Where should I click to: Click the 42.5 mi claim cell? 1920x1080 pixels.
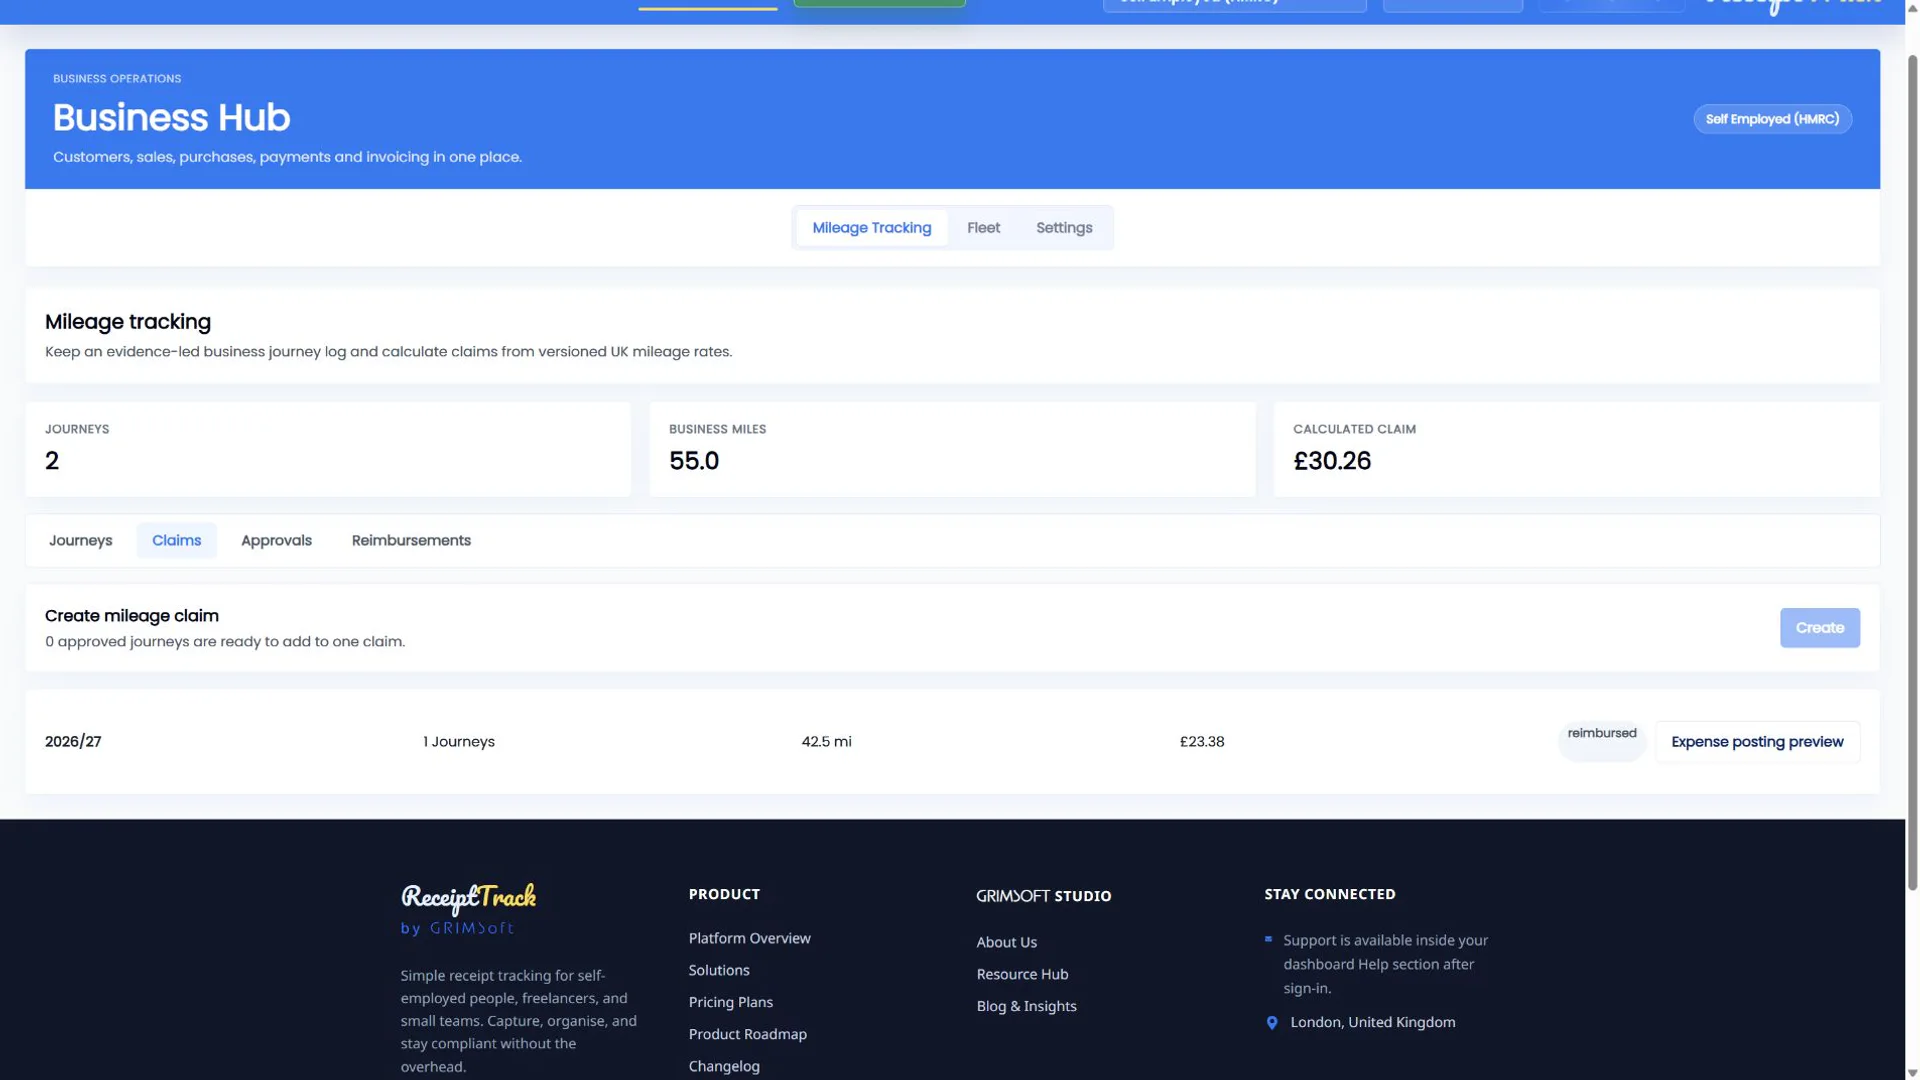tap(826, 742)
